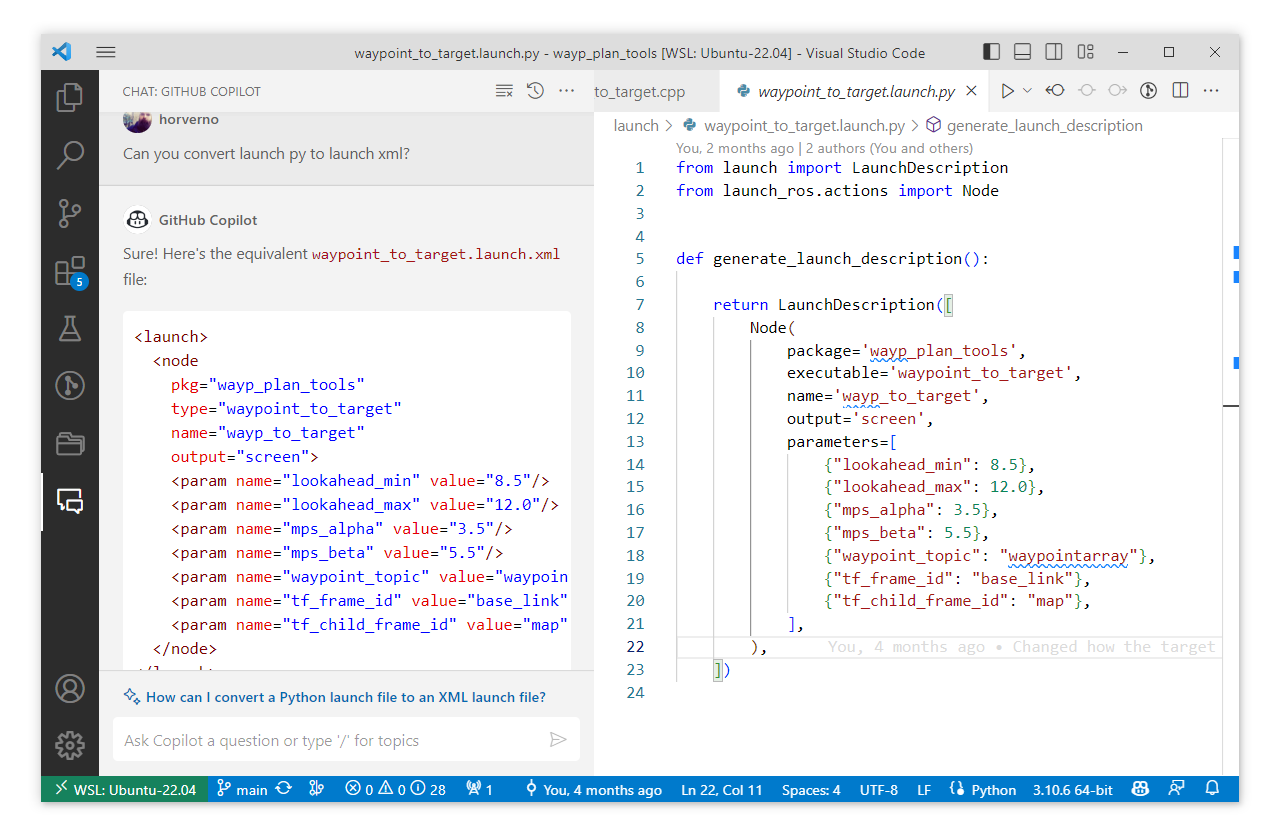This screenshot has height=837, width=1287.
Task: Switch to the to_target.cpp tab
Action: tap(640, 92)
